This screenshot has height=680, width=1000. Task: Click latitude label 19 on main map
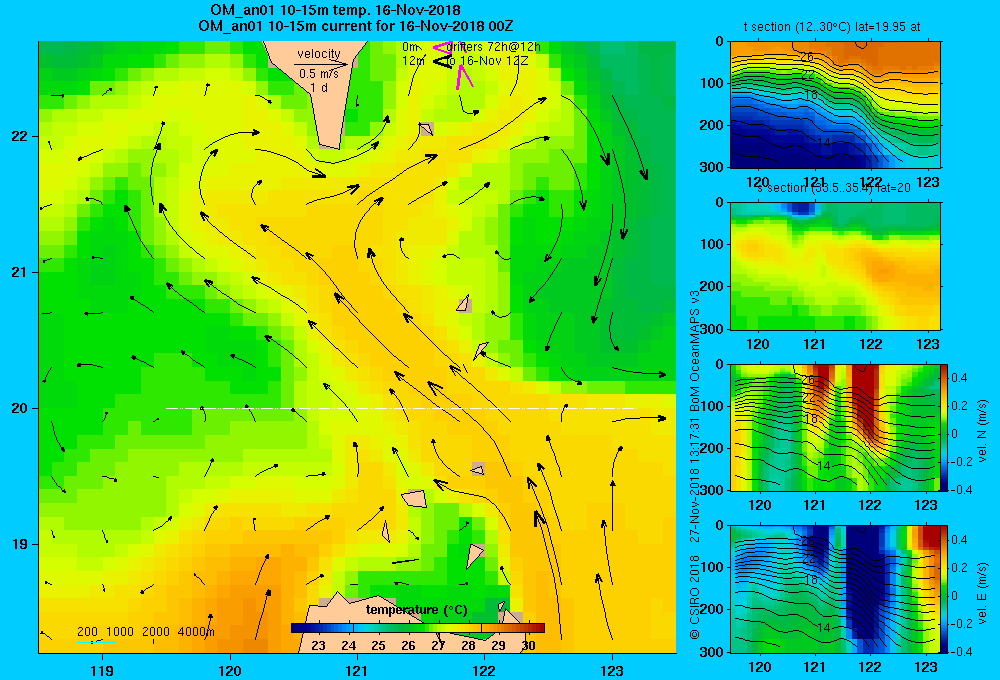coord(19,544)
